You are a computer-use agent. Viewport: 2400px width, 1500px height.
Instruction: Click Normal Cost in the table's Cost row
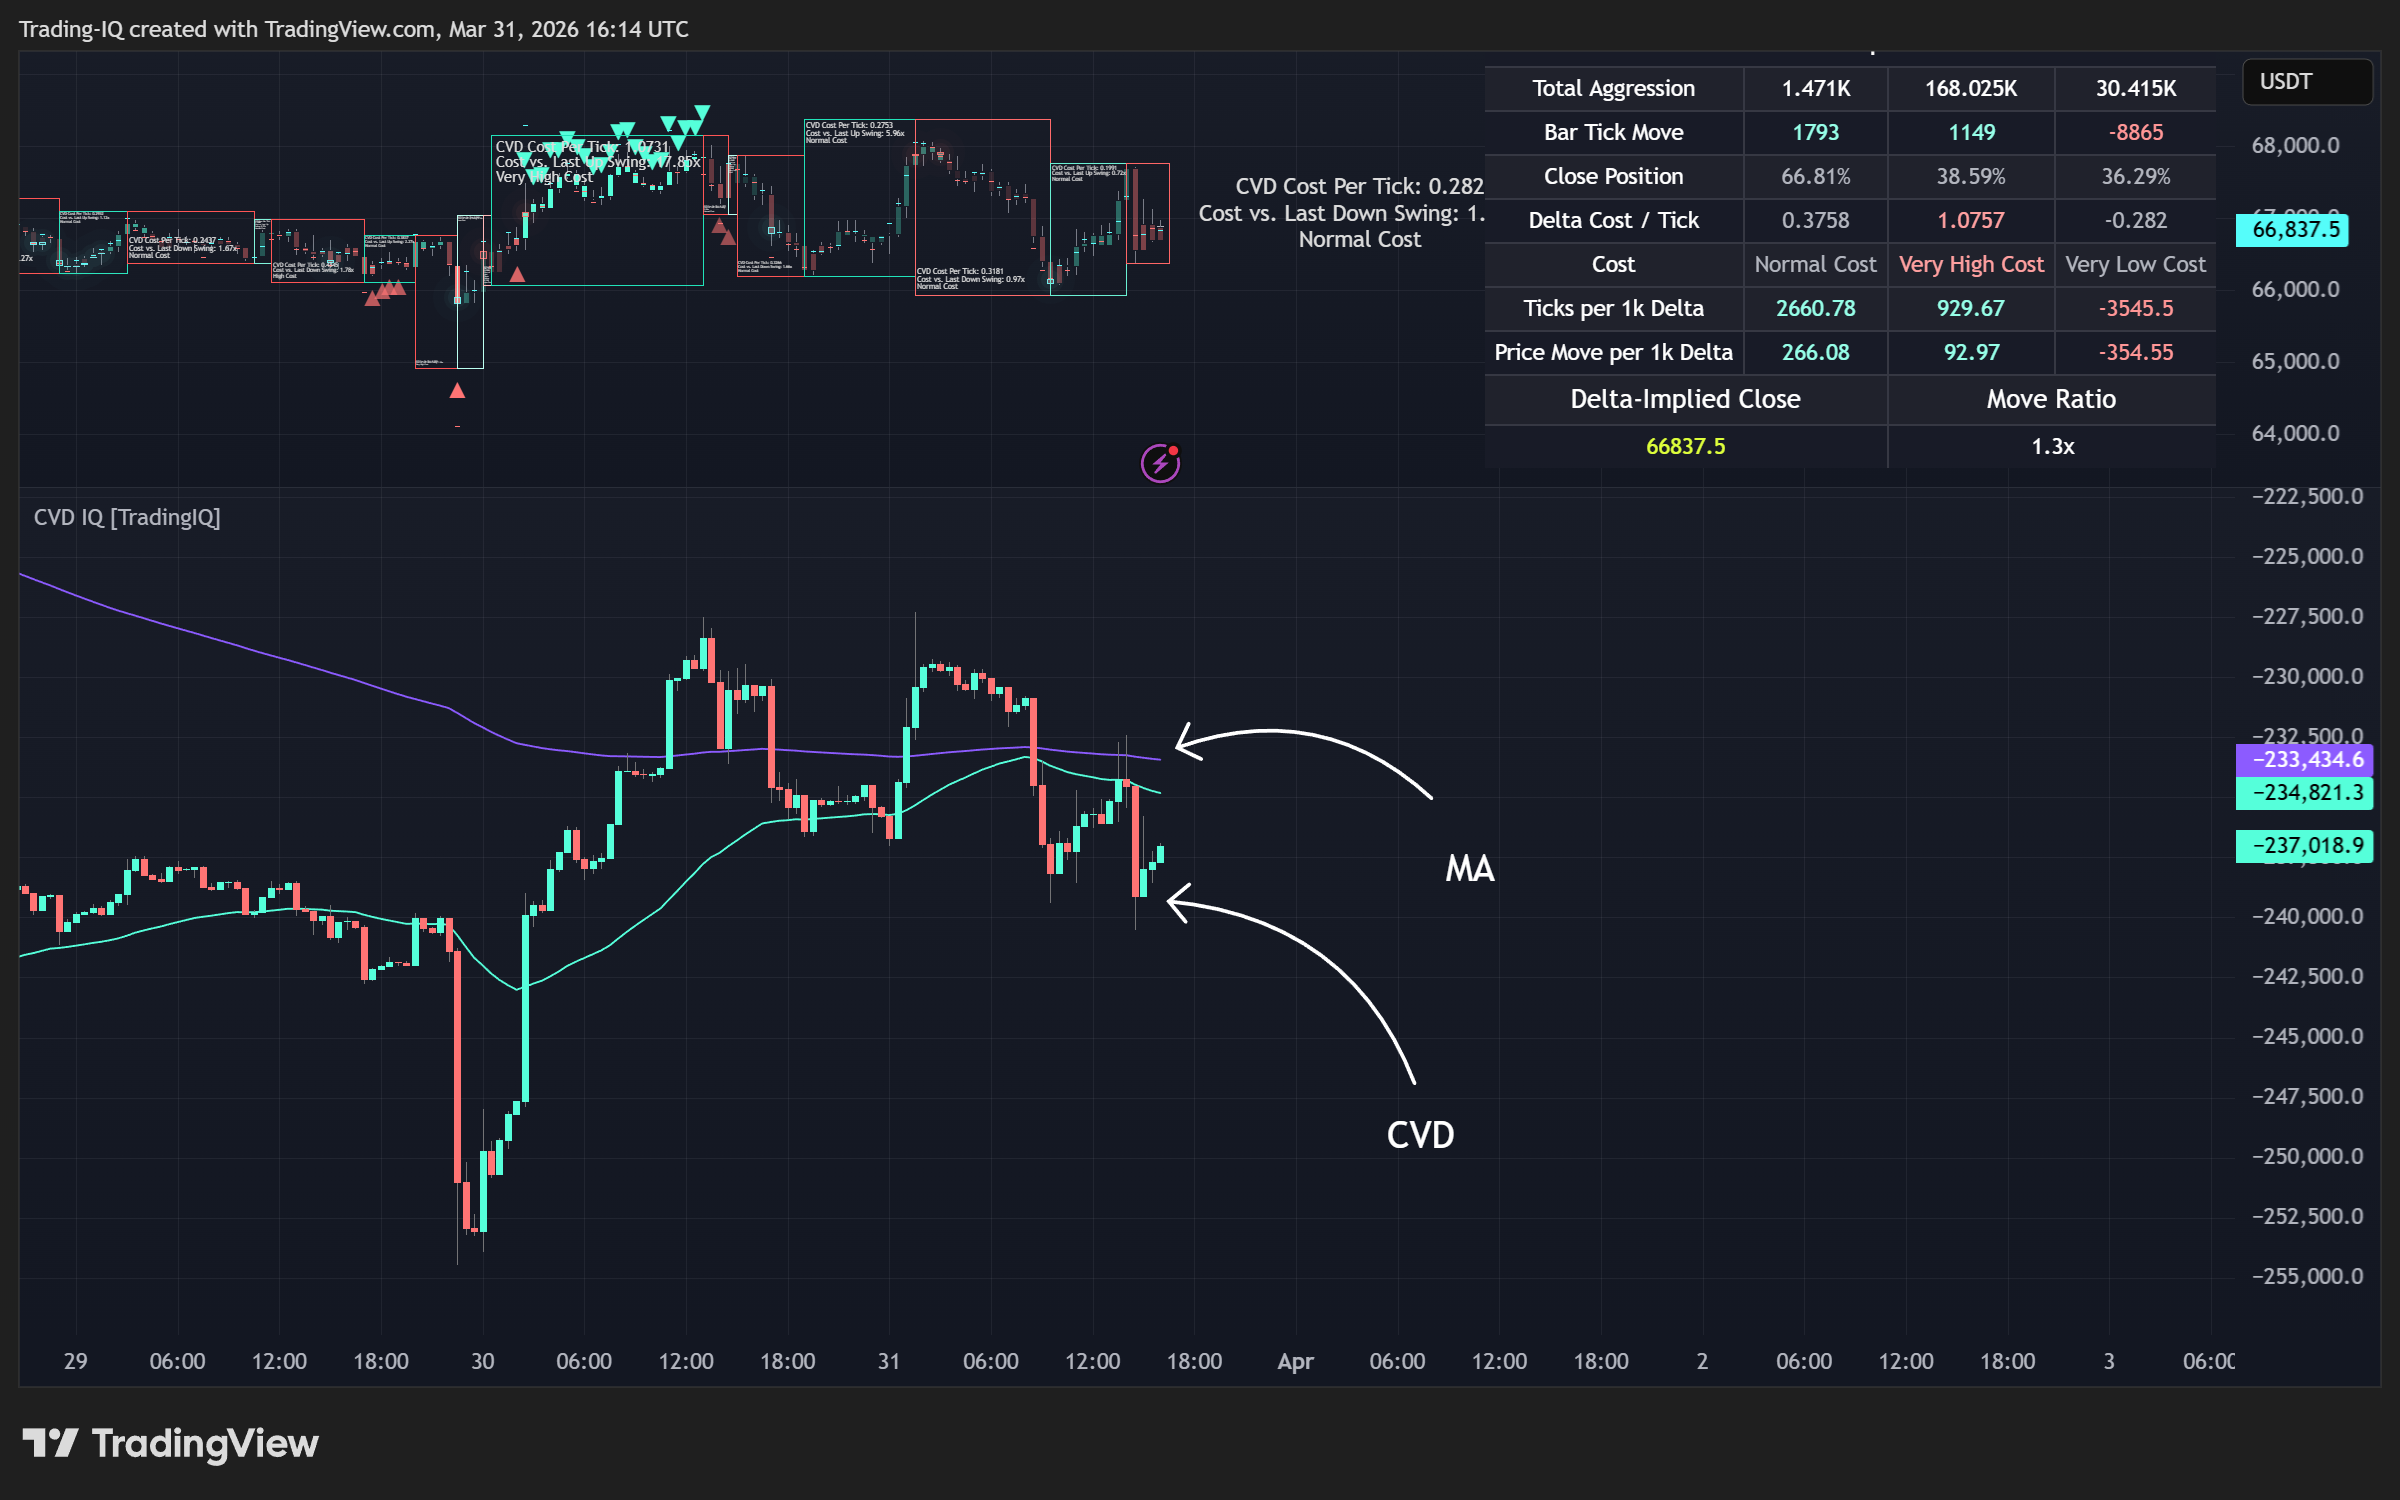[x=1815, y=264]
